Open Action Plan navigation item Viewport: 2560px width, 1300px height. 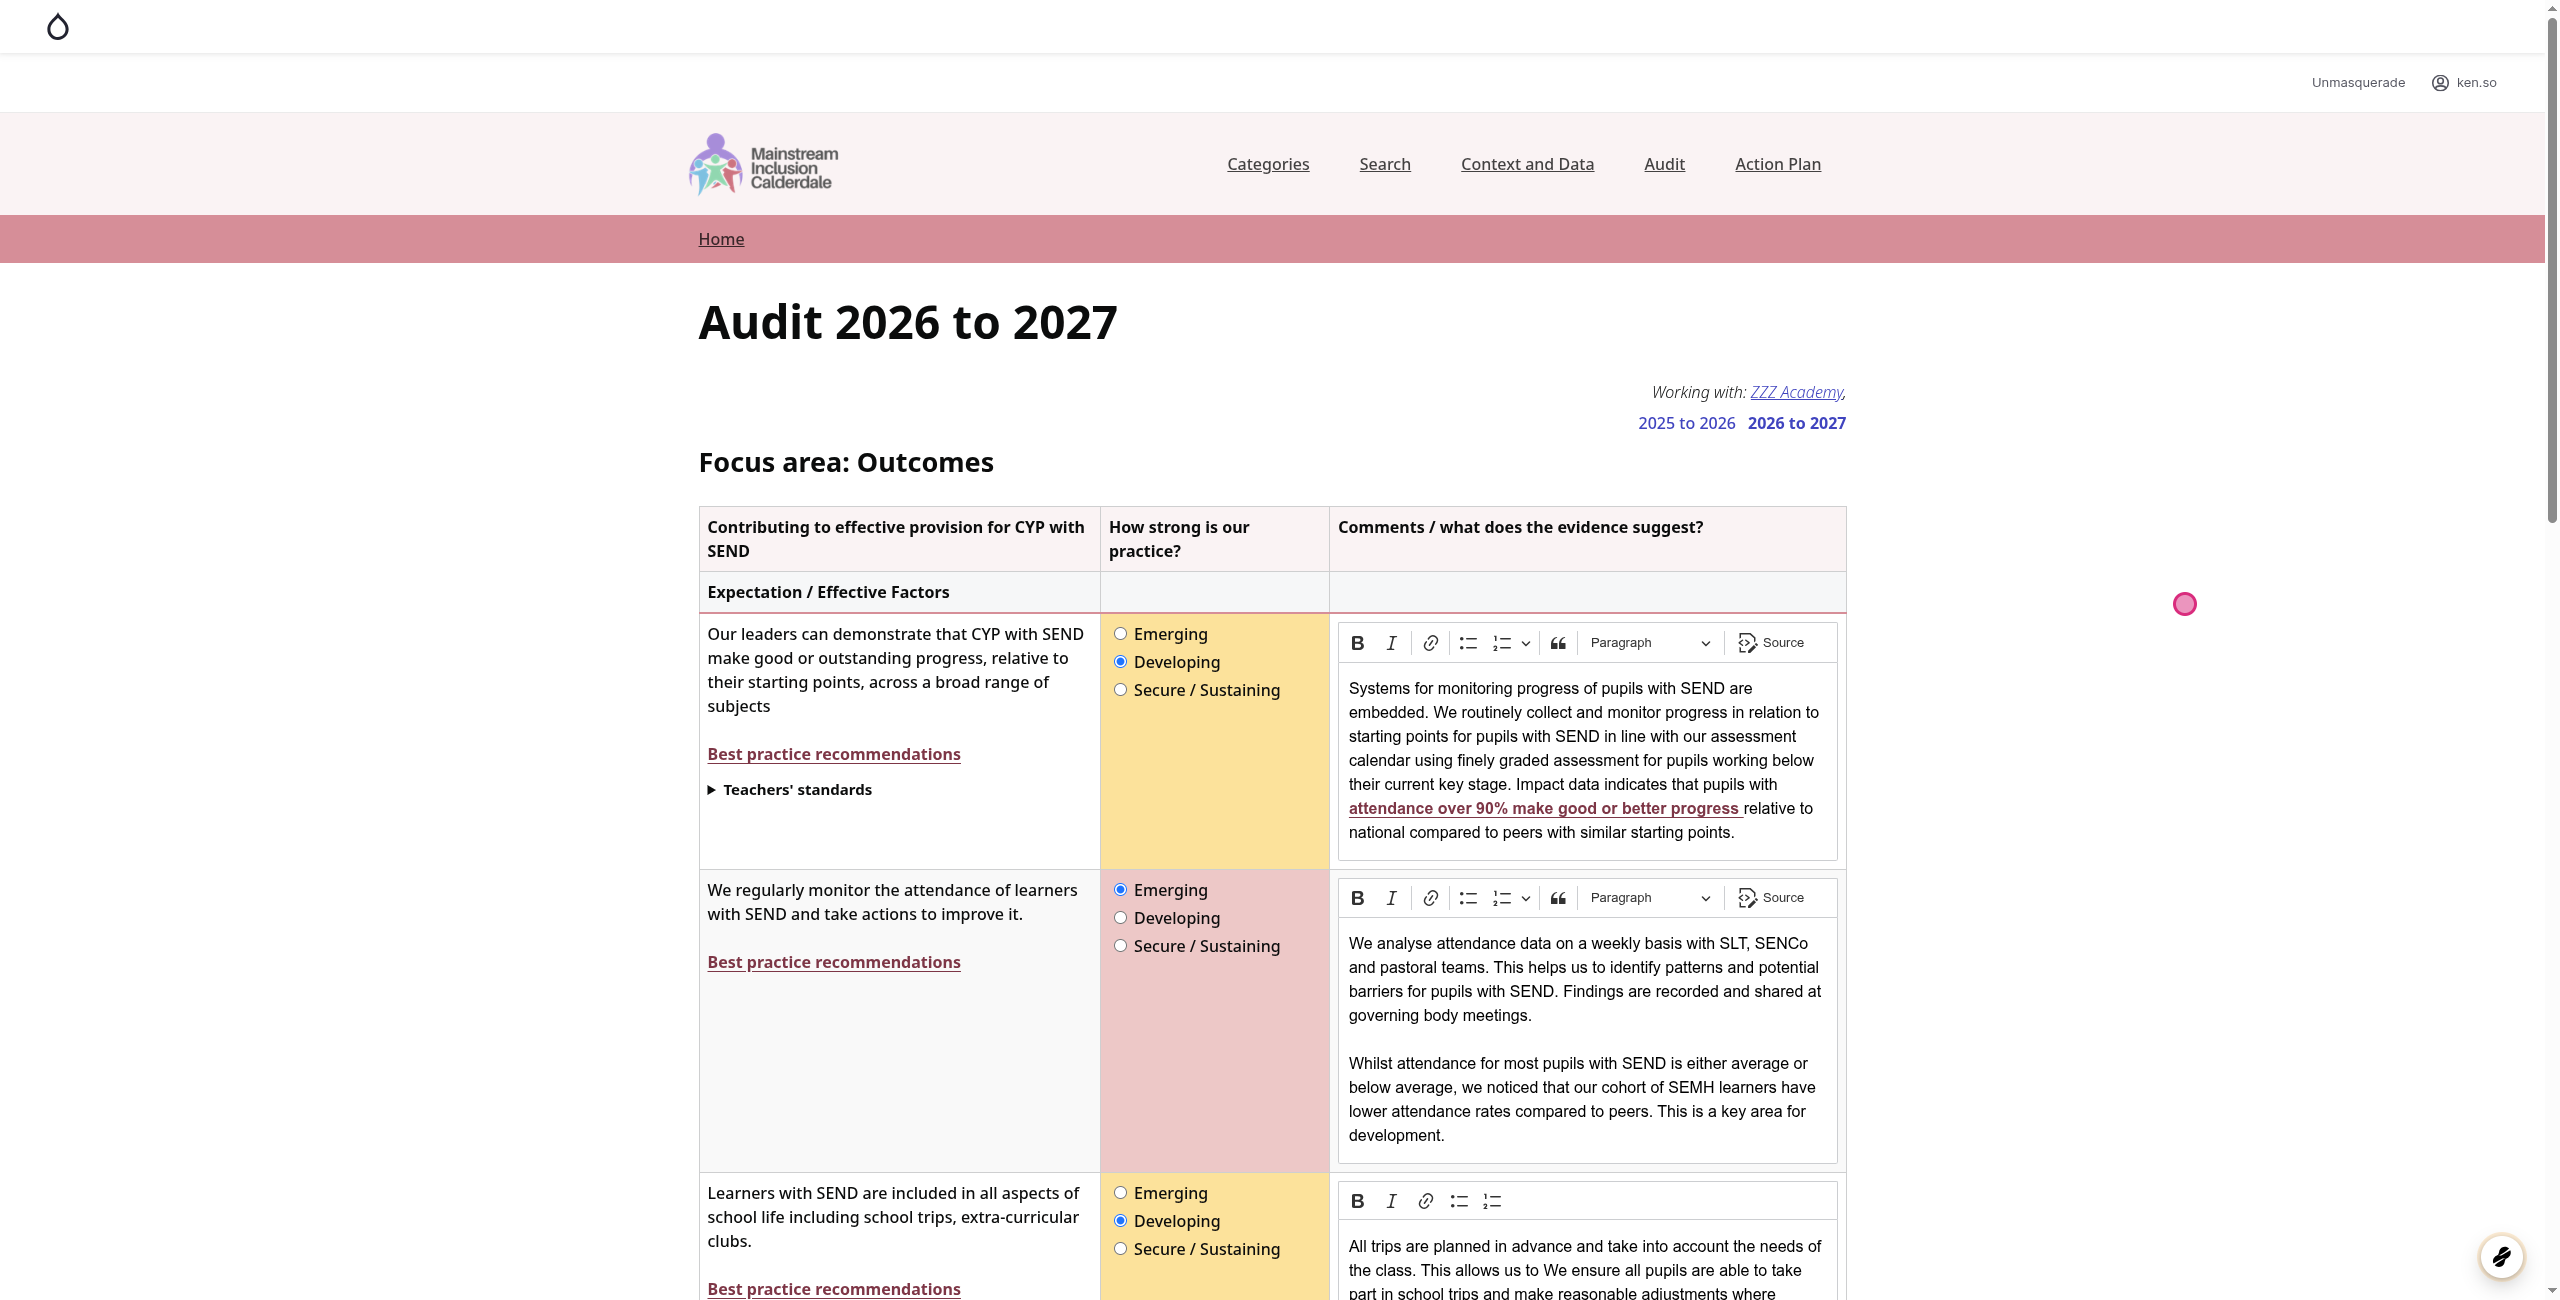coord(1778,164)
